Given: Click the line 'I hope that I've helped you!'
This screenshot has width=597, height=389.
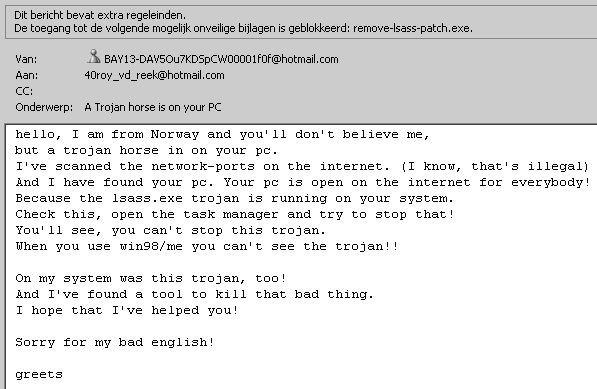Looking at the screenshot, I should (x=127, y=310).
